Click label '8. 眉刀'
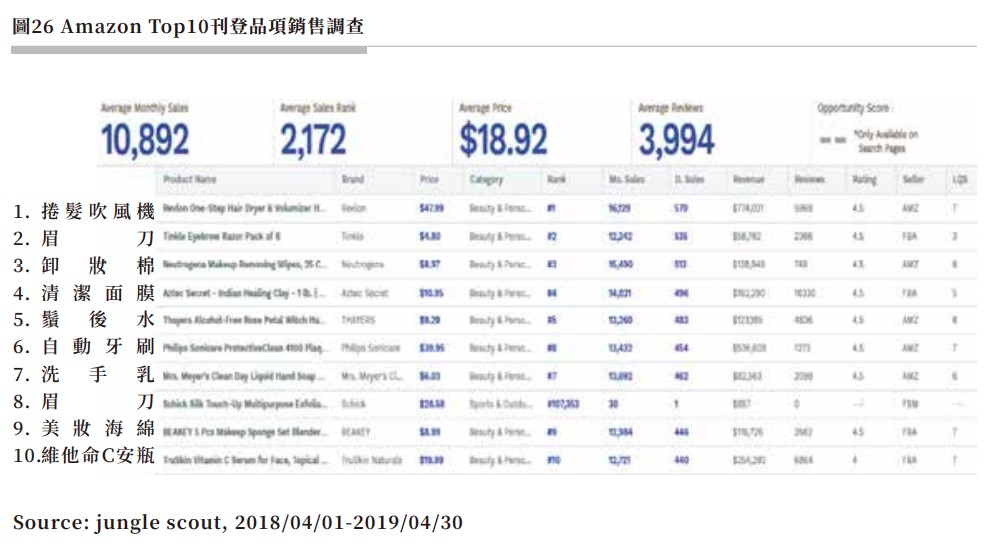 coord(83,402)
